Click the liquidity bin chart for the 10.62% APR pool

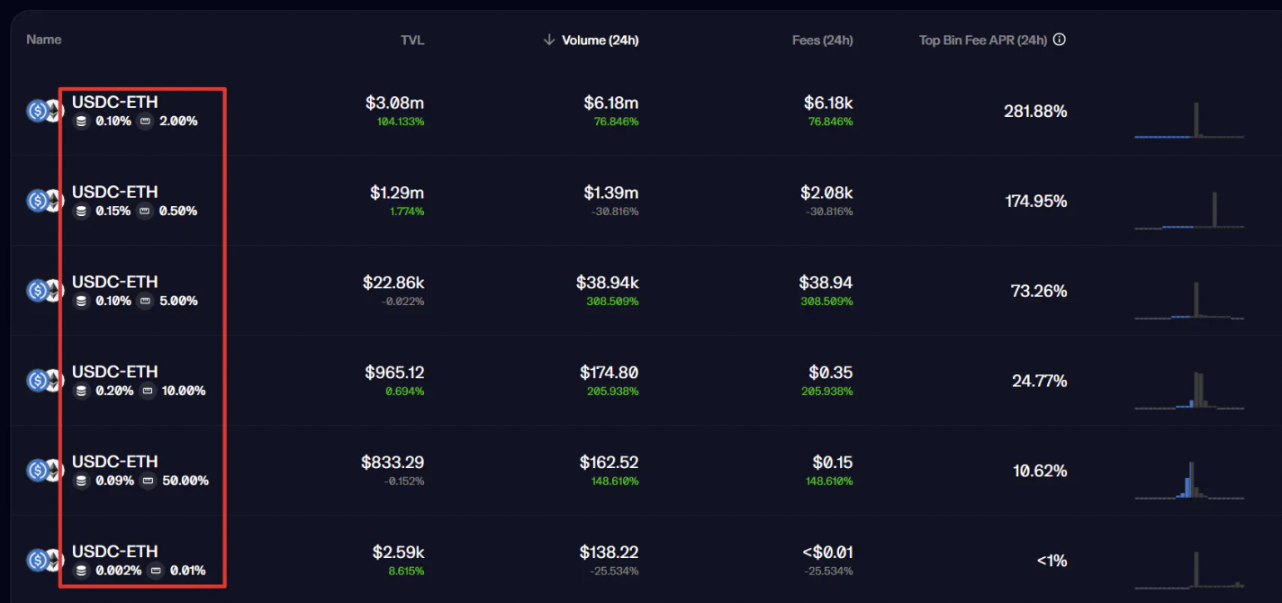point(1189,481)
